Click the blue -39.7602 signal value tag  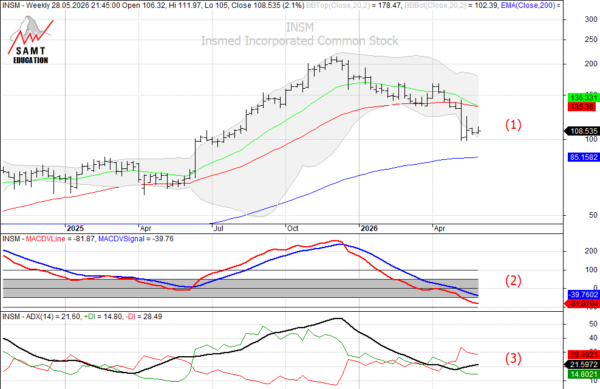[x=583, y=295]
